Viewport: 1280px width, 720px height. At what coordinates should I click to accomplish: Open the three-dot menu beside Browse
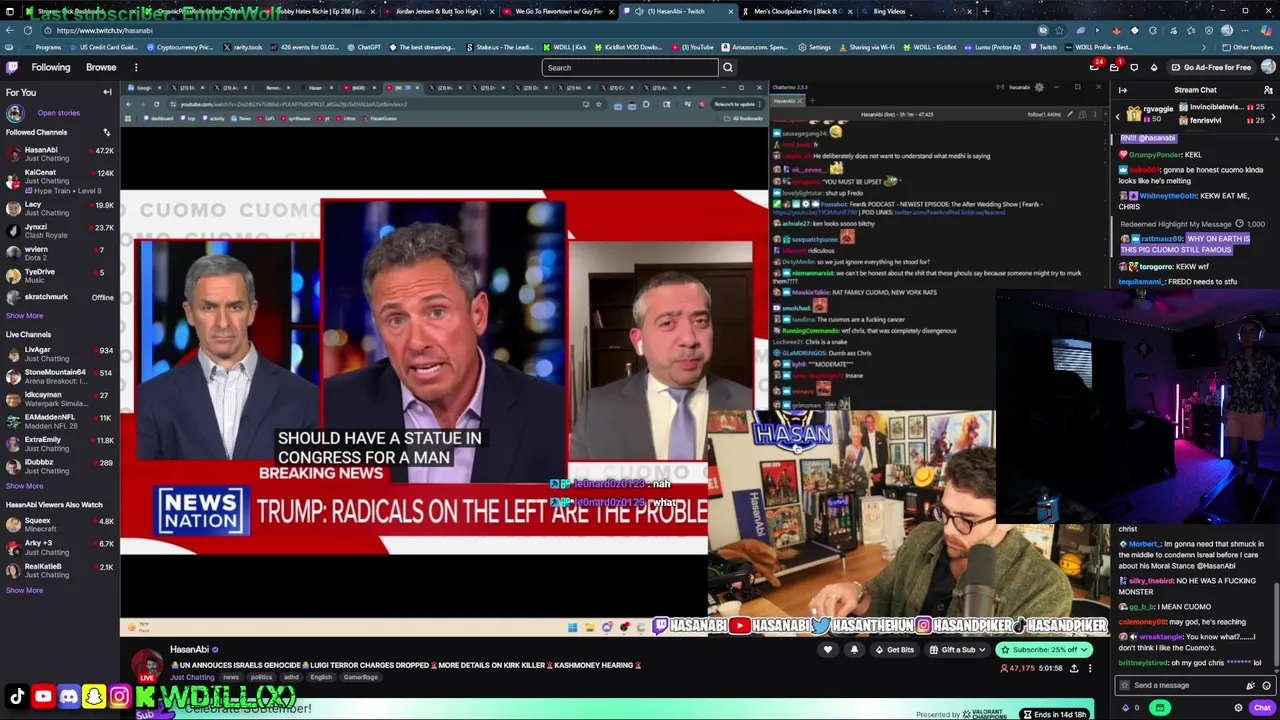click(136, 67)
